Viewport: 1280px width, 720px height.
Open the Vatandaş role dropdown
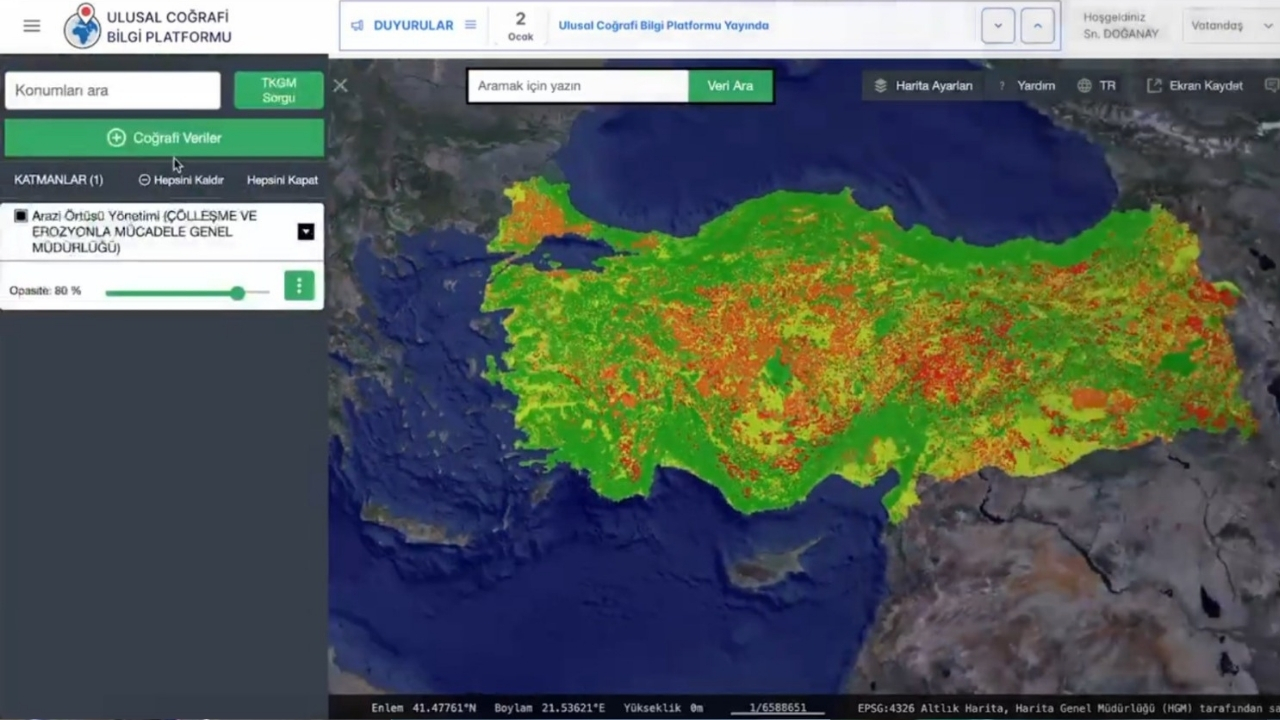tap(1228, 26)
